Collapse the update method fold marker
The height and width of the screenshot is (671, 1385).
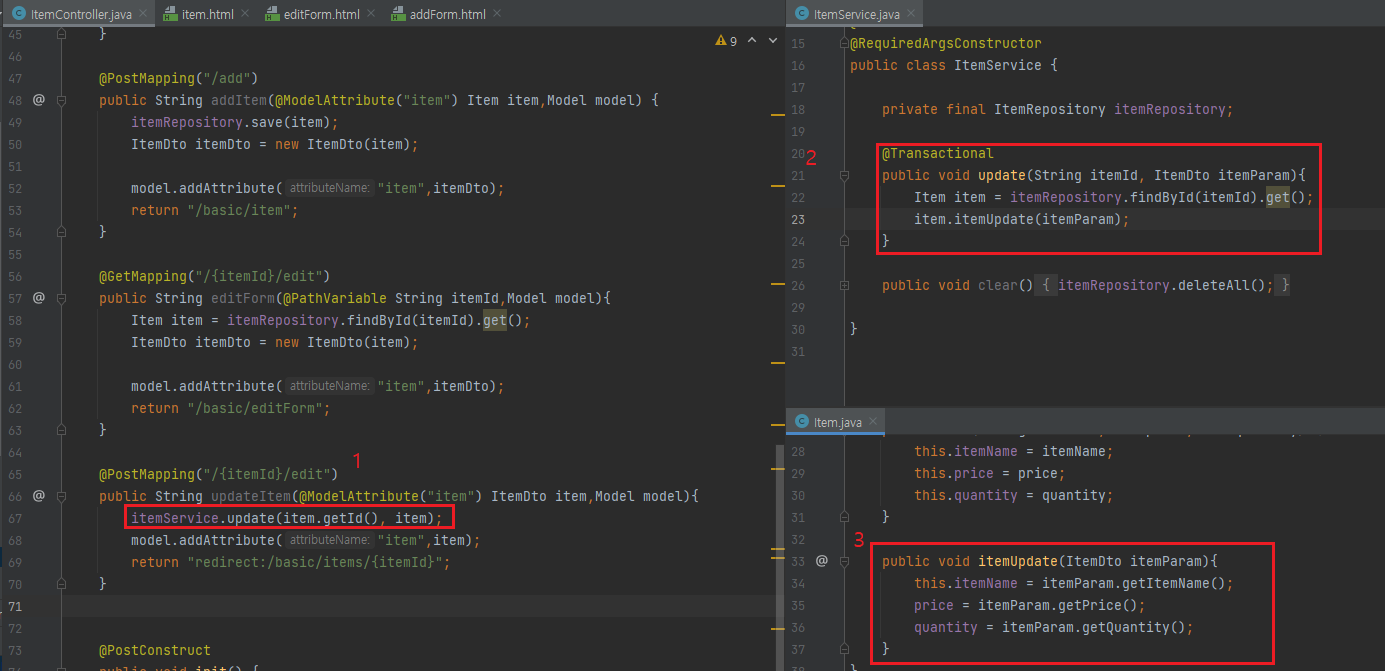coord(845,175)
